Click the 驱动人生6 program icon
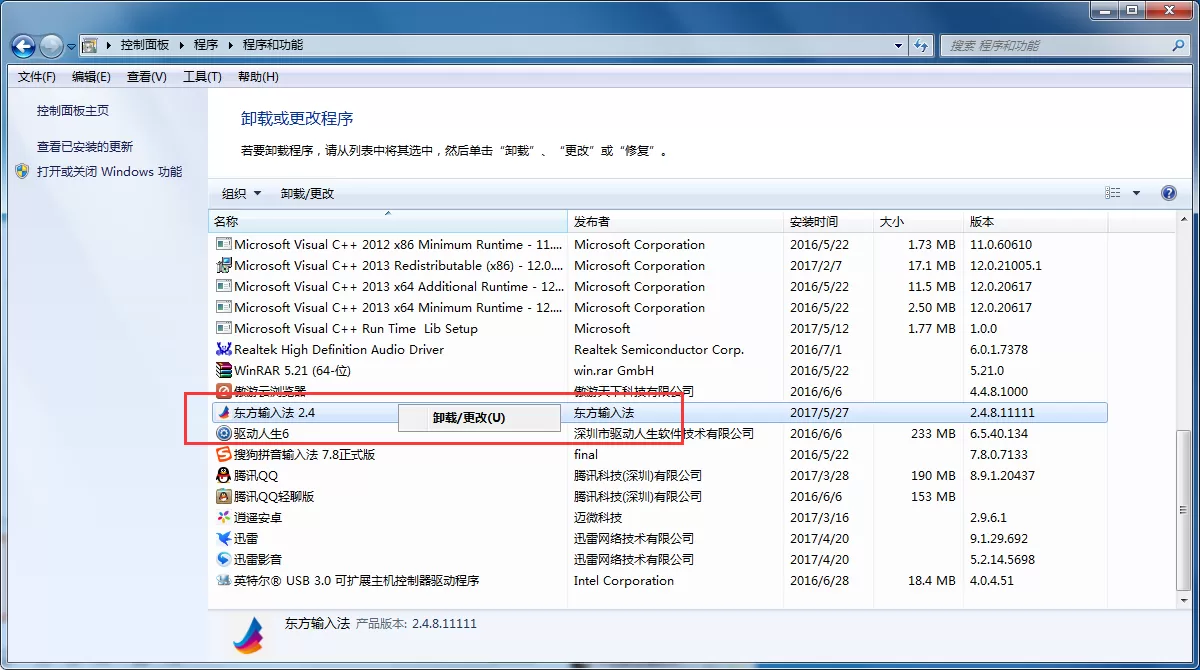 [x=224, y=433]
